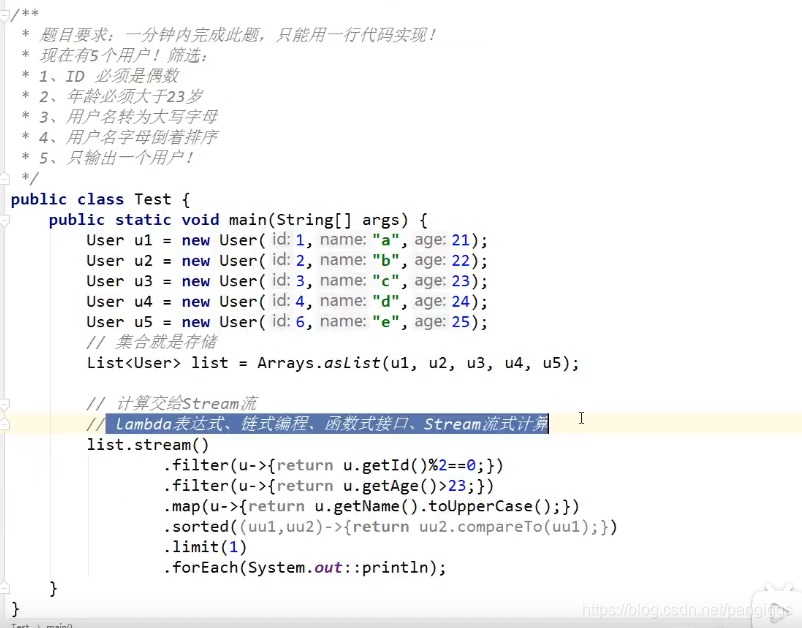Click string literal "b" in u2 line
Viewport: 802px width, 628px height.
[386, 260]
